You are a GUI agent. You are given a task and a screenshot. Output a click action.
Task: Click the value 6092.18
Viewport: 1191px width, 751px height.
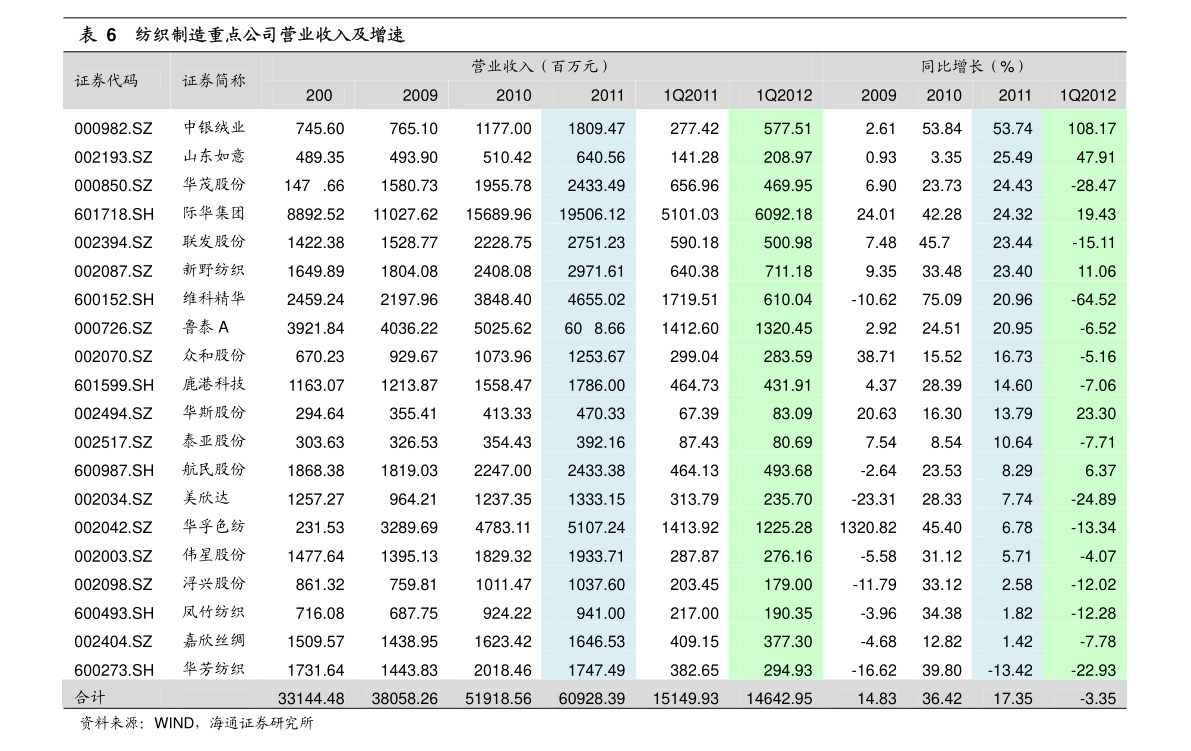pos(783,214)
